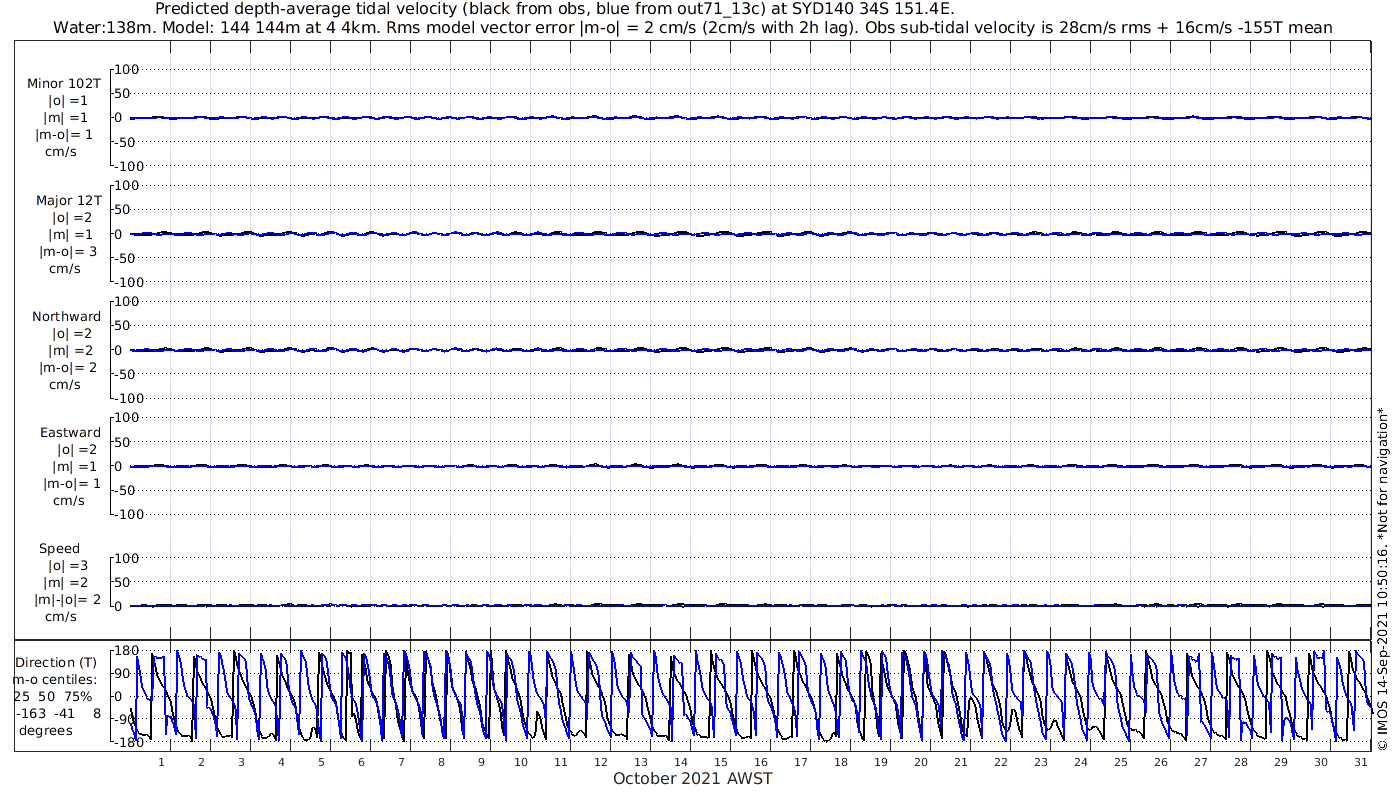The image size is (1400, 800).
Task: Click the "October 2021 AWST" axis title
Action: [x=693, y=778]
